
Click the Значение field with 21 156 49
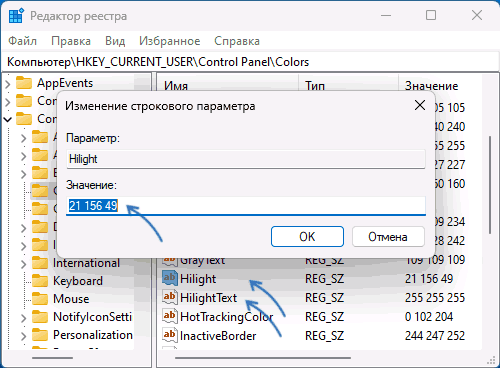246,206
